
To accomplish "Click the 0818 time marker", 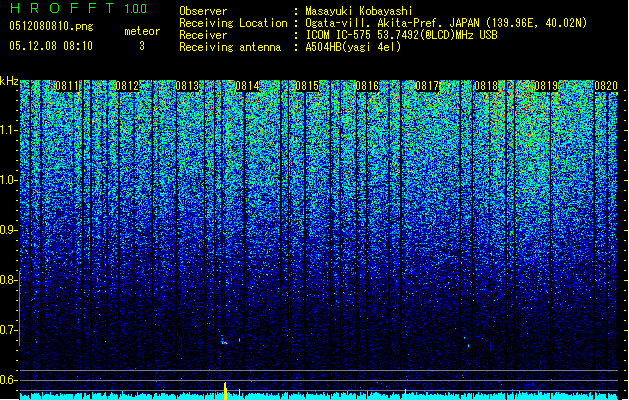I will 487,86.
